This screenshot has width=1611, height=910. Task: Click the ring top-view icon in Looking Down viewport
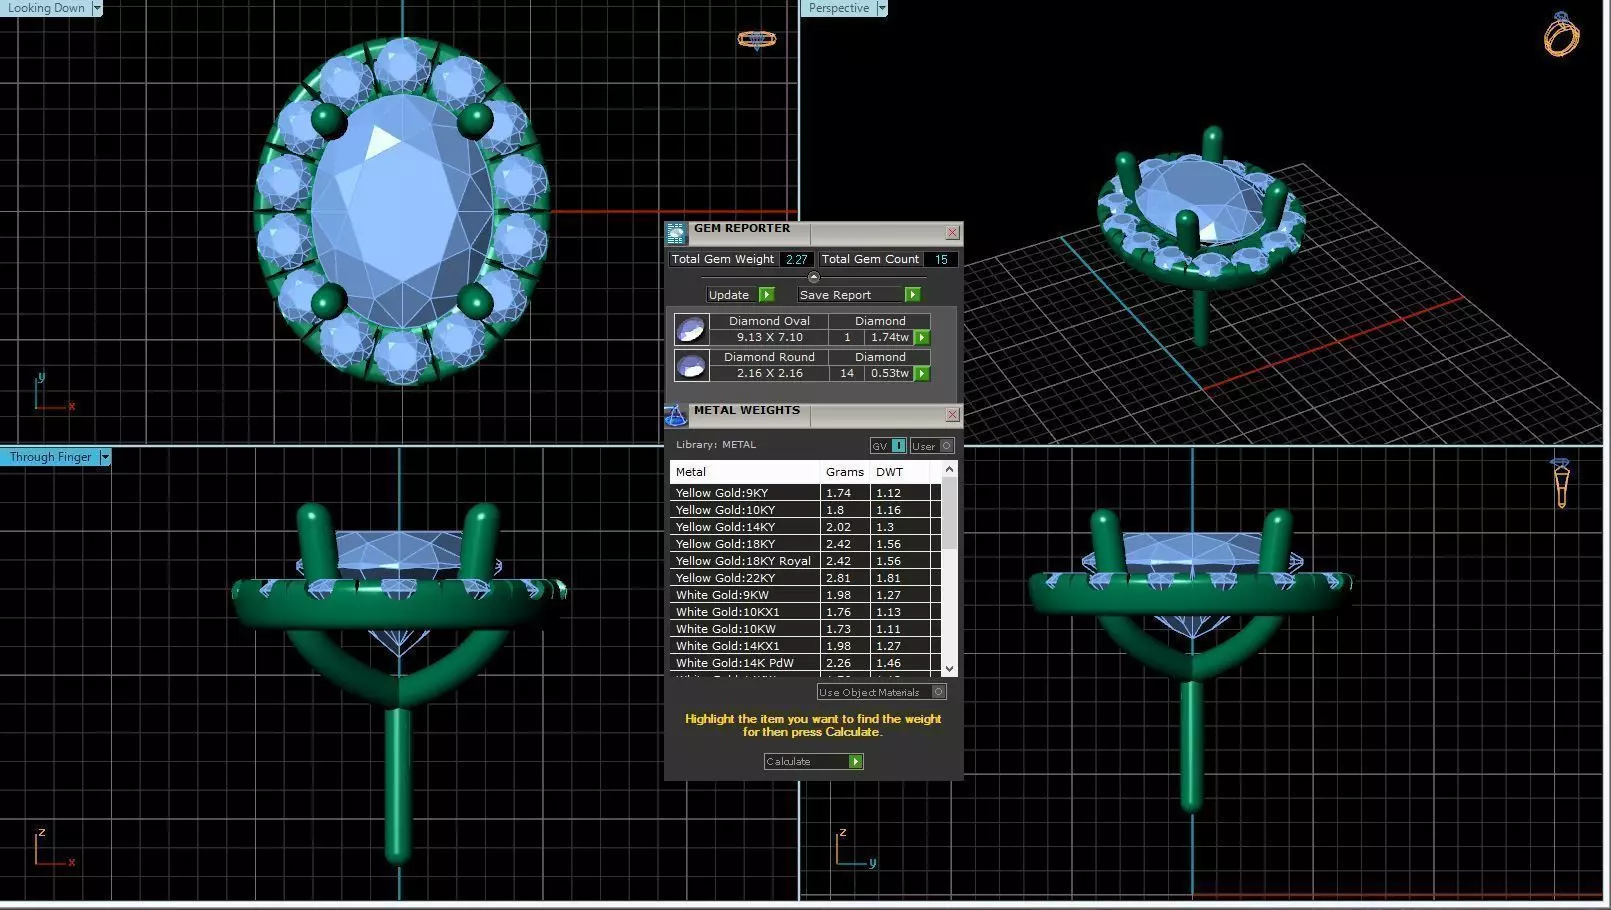tap(757, 39)
